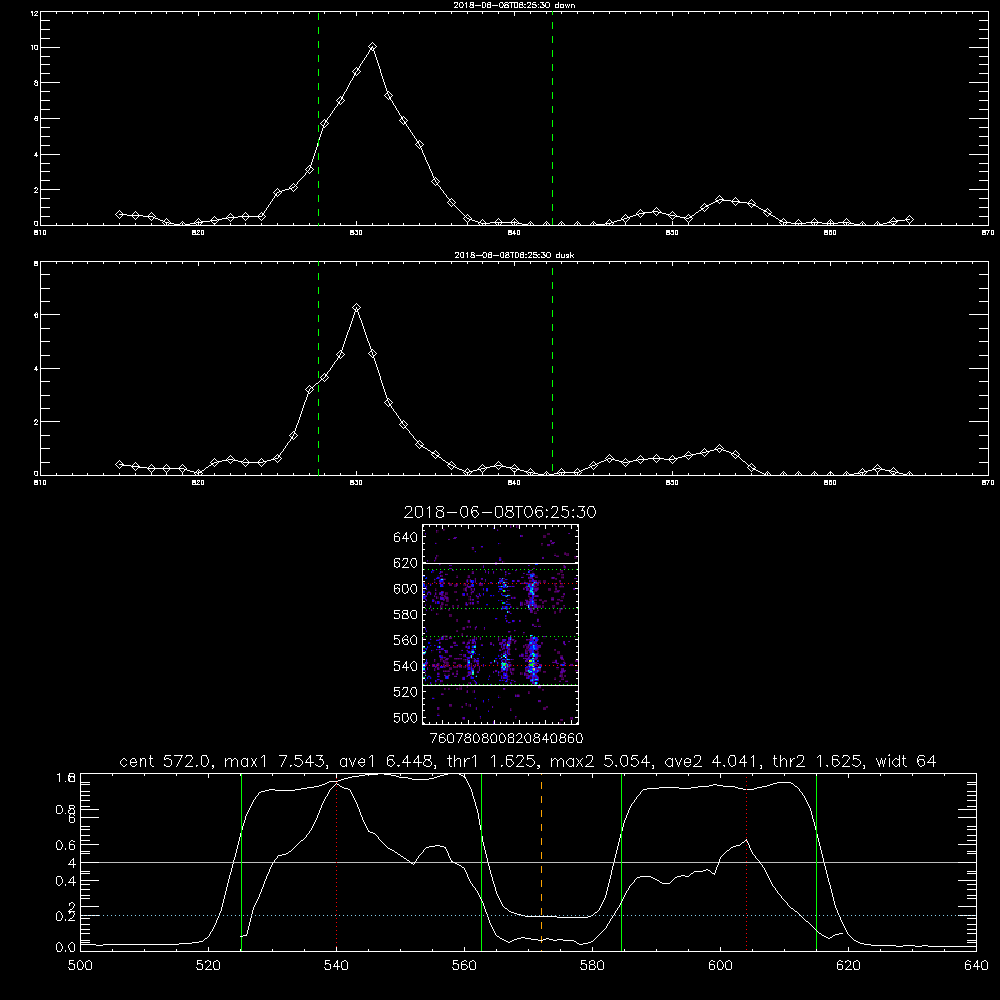Click spectrogram image y-axis label 500
Viewport: 1000px width, 1000px height.
click(x=406, y=718)
